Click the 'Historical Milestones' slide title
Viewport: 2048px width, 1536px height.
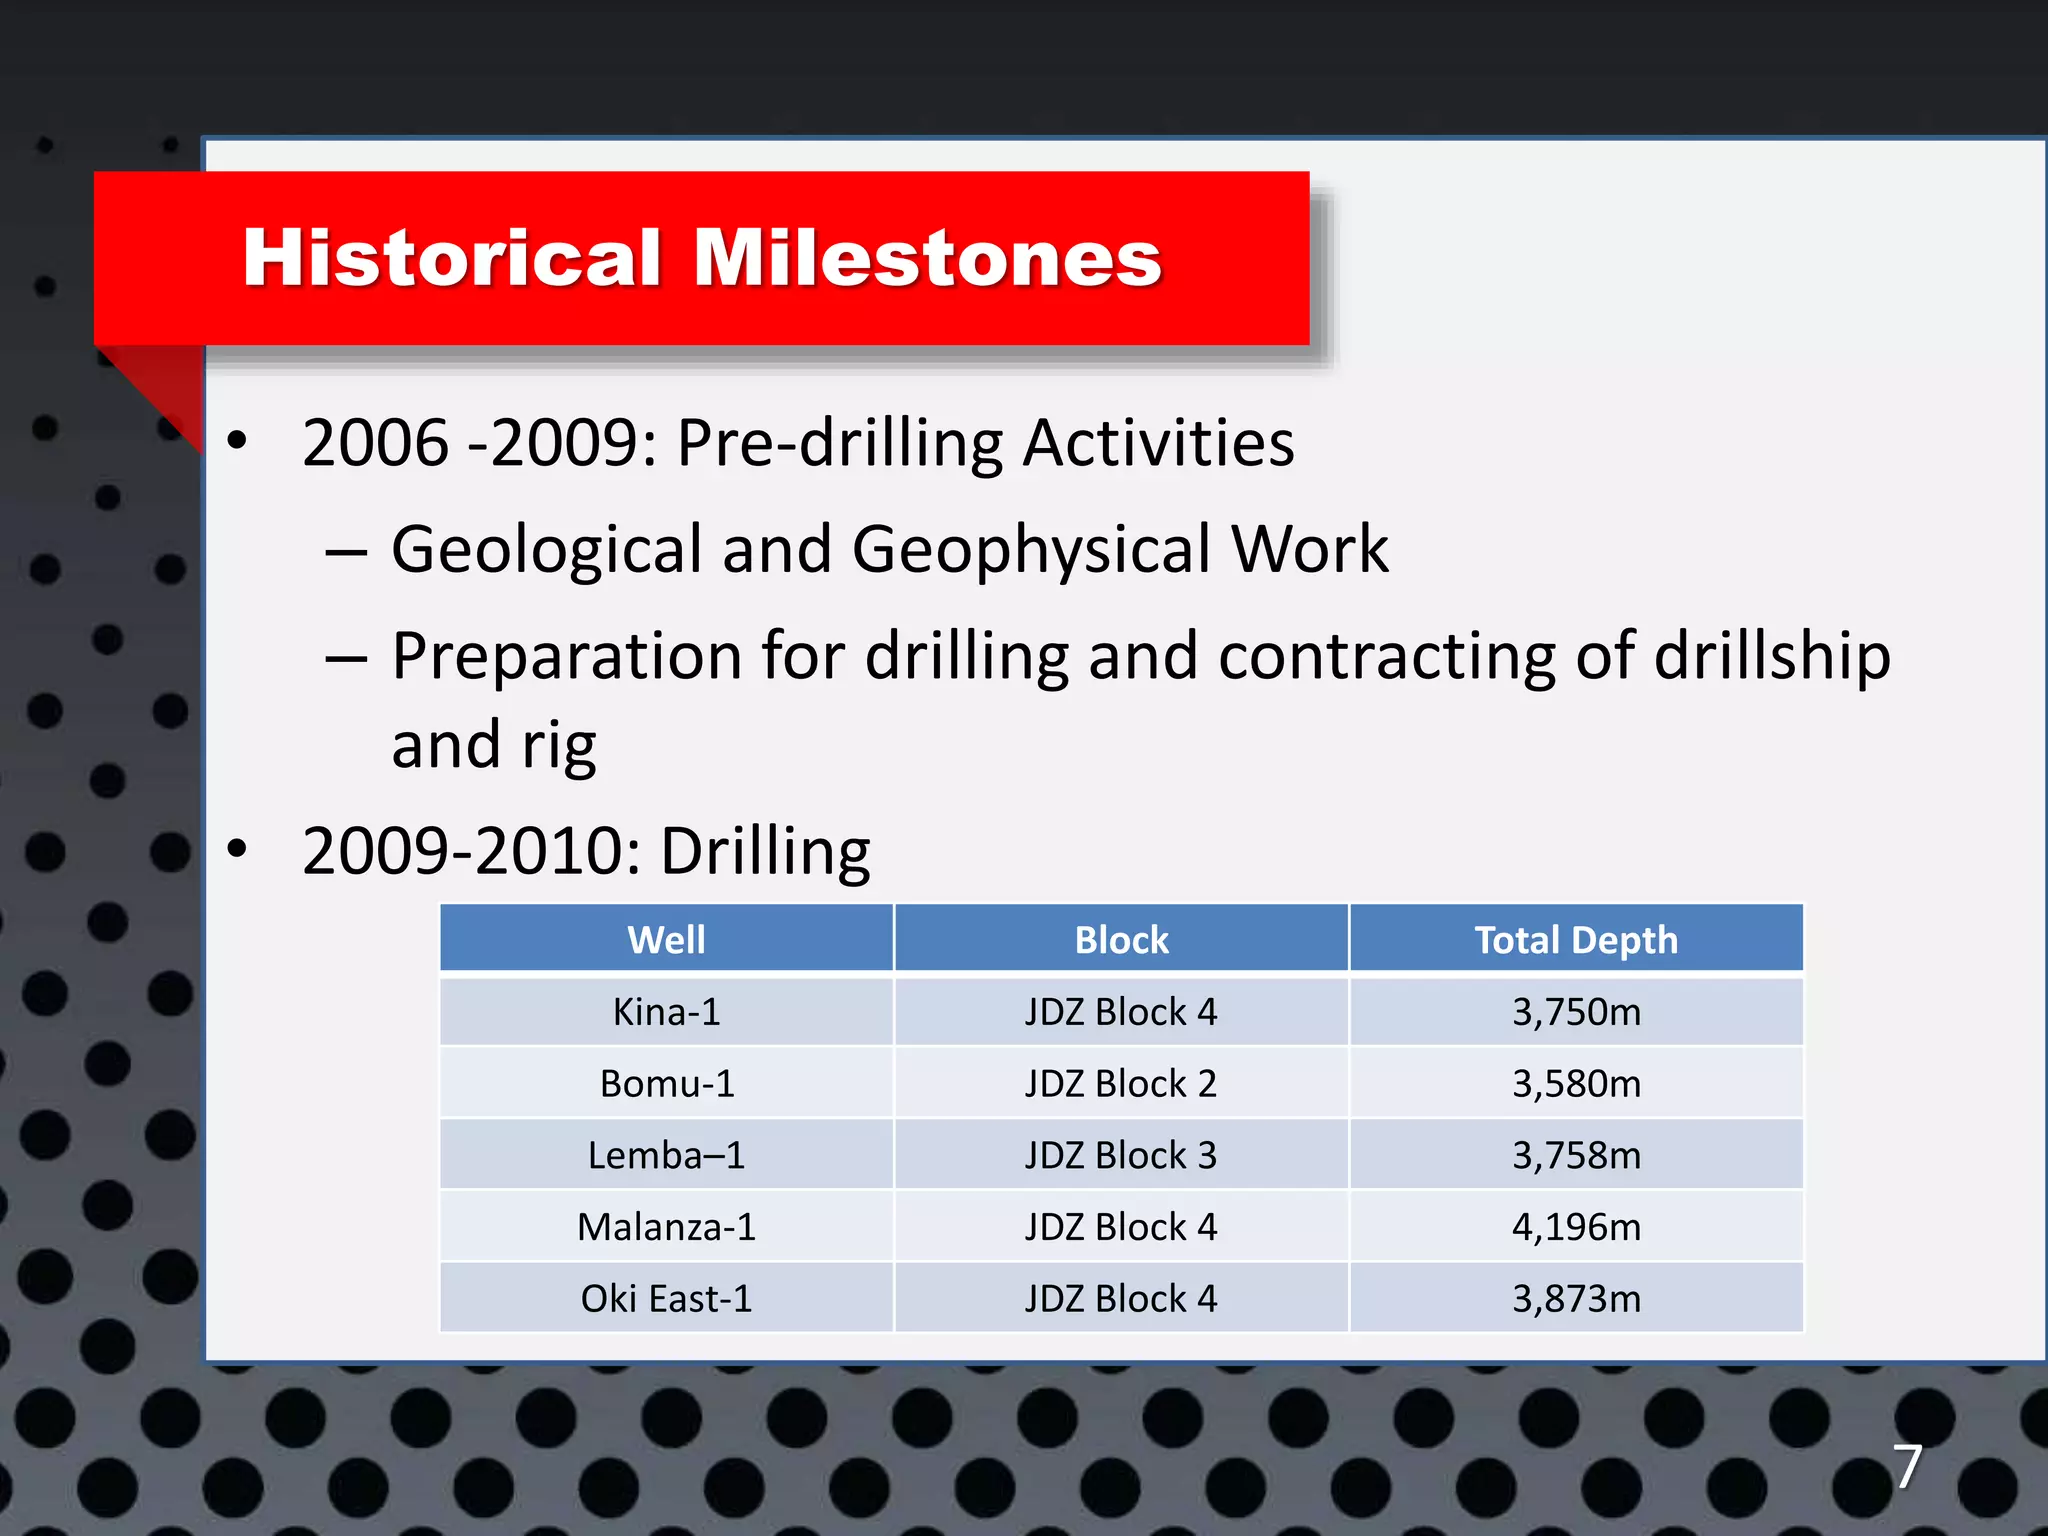tap(702, 258)
